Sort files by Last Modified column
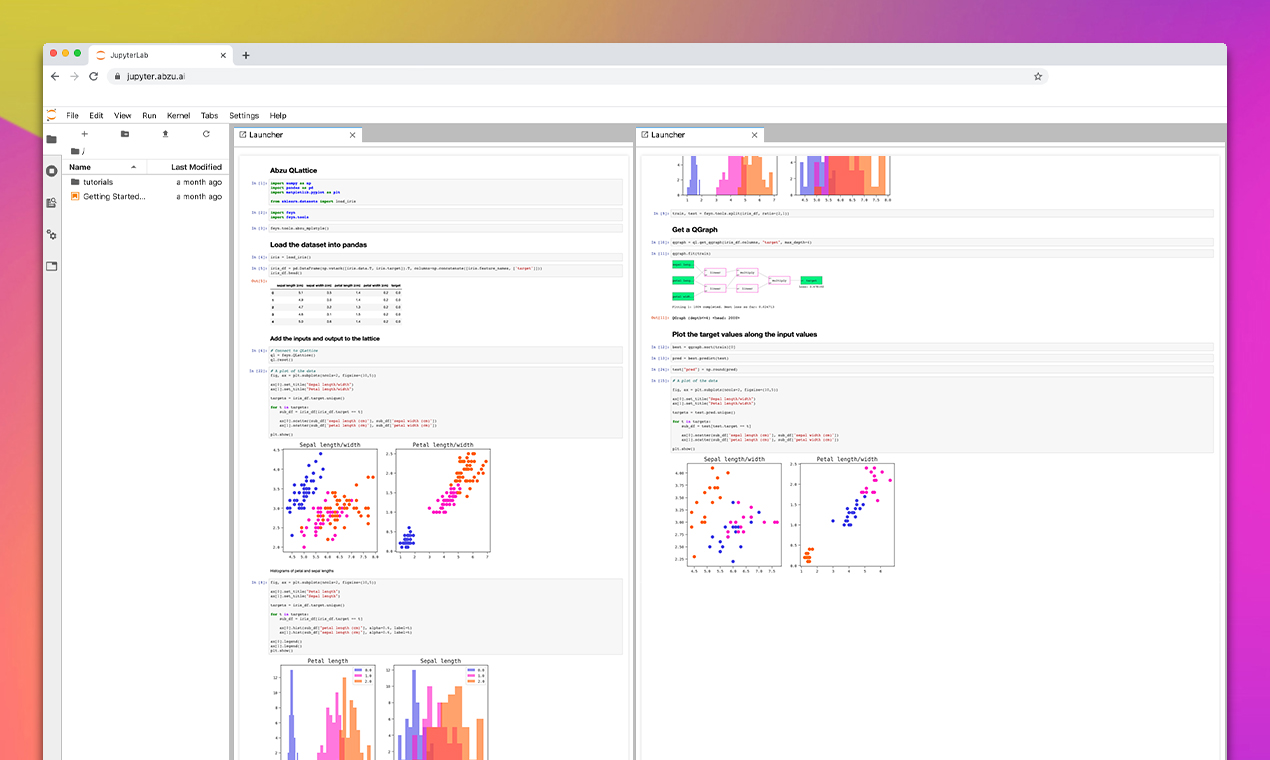The width and height of the screenshot is (1270, 760). click(x=196, y=167)
